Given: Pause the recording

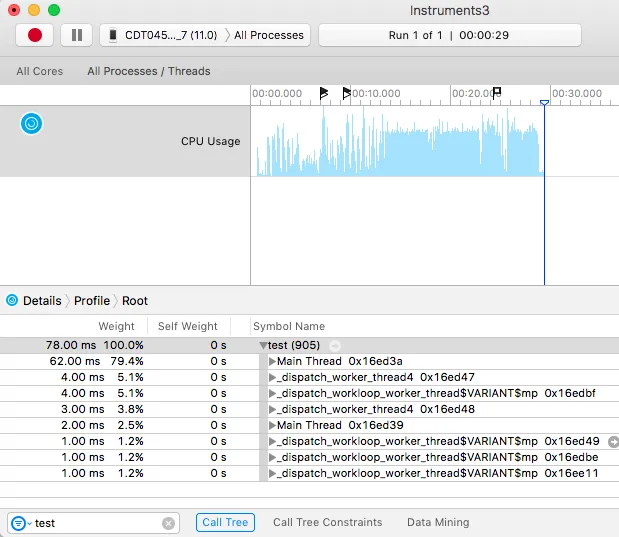Looking at the screenshot, I should tap(77, 35).
